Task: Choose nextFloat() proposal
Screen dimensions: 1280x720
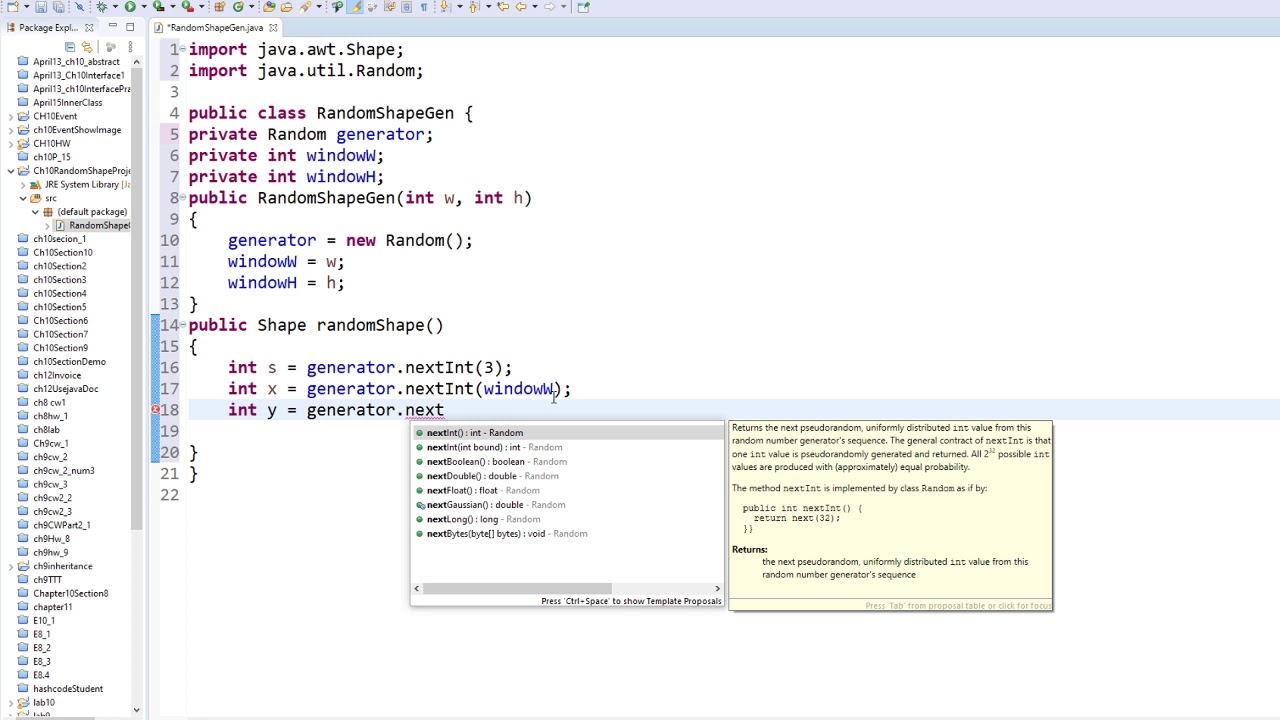Action: pos(567,490)
